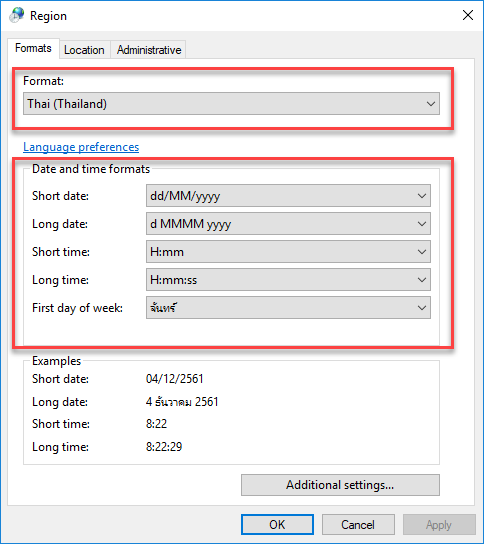Expand the Format dropdown showing Thai (Thailand)
484x544 pixels.
point(231,103)
